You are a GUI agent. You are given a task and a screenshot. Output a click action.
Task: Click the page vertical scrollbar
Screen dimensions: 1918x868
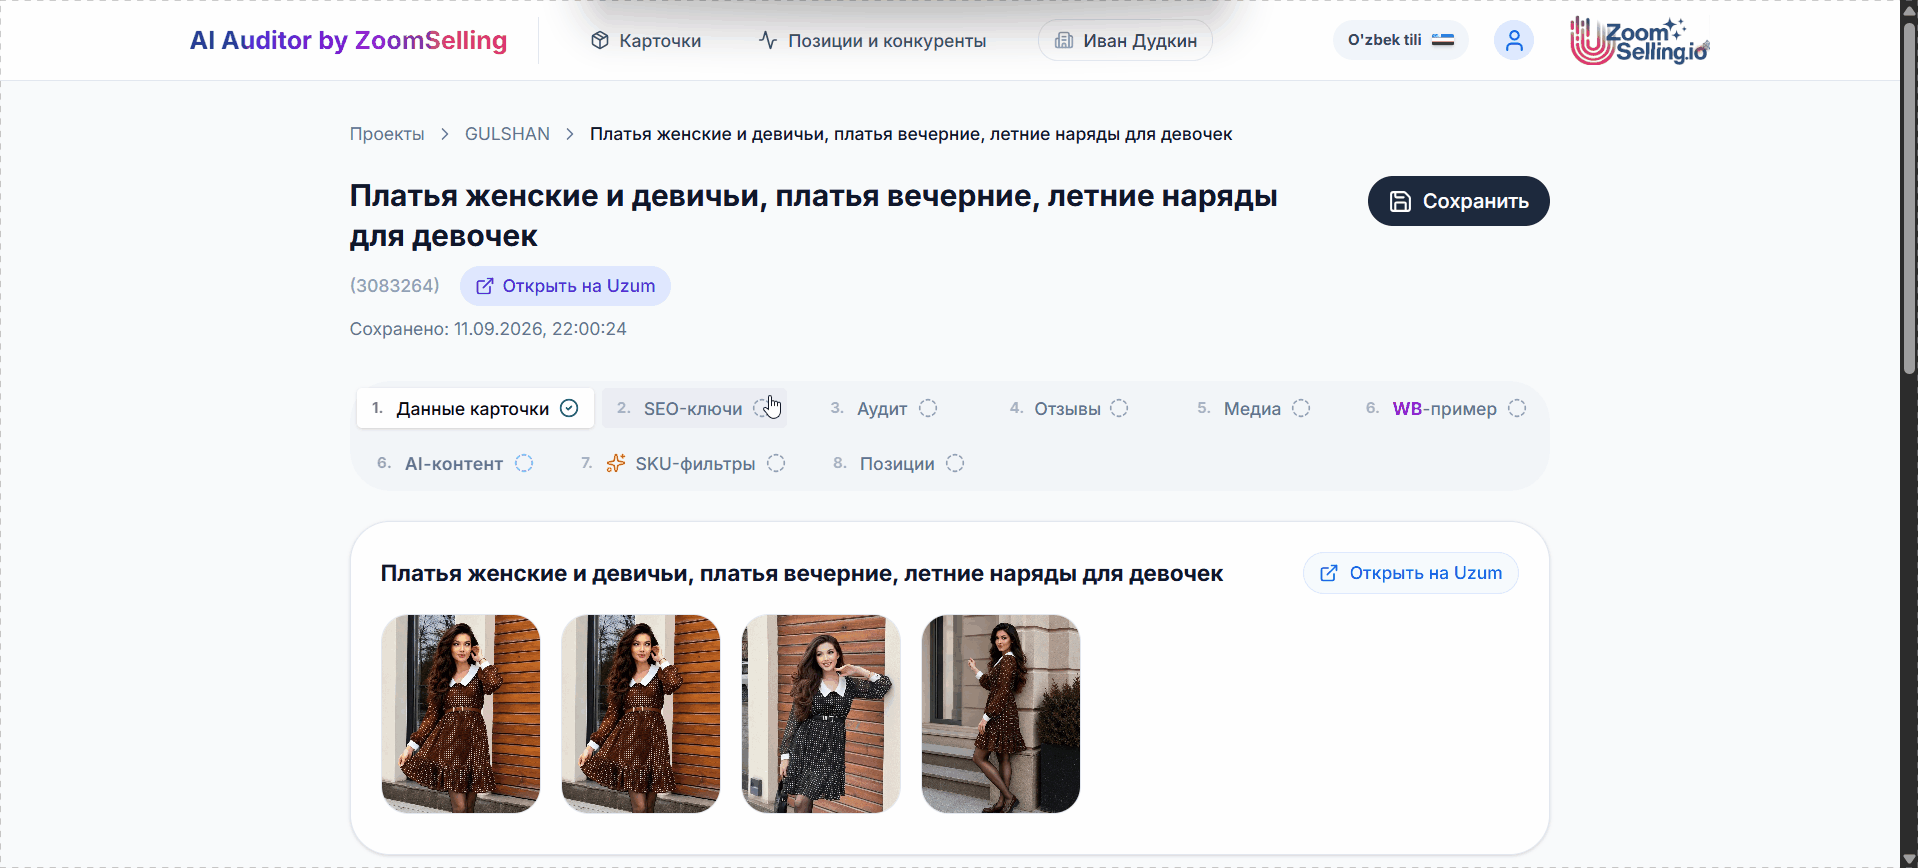(1909, 200)
